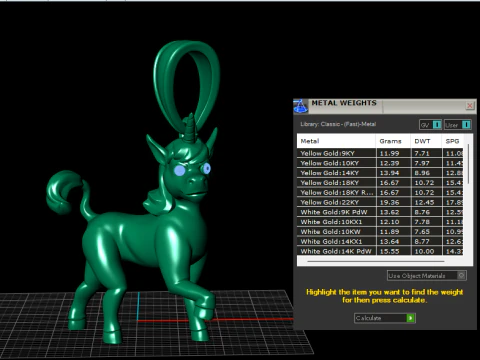Click the 10.00 DWT value
Viewport: 480px width, 360px height.
424,251
